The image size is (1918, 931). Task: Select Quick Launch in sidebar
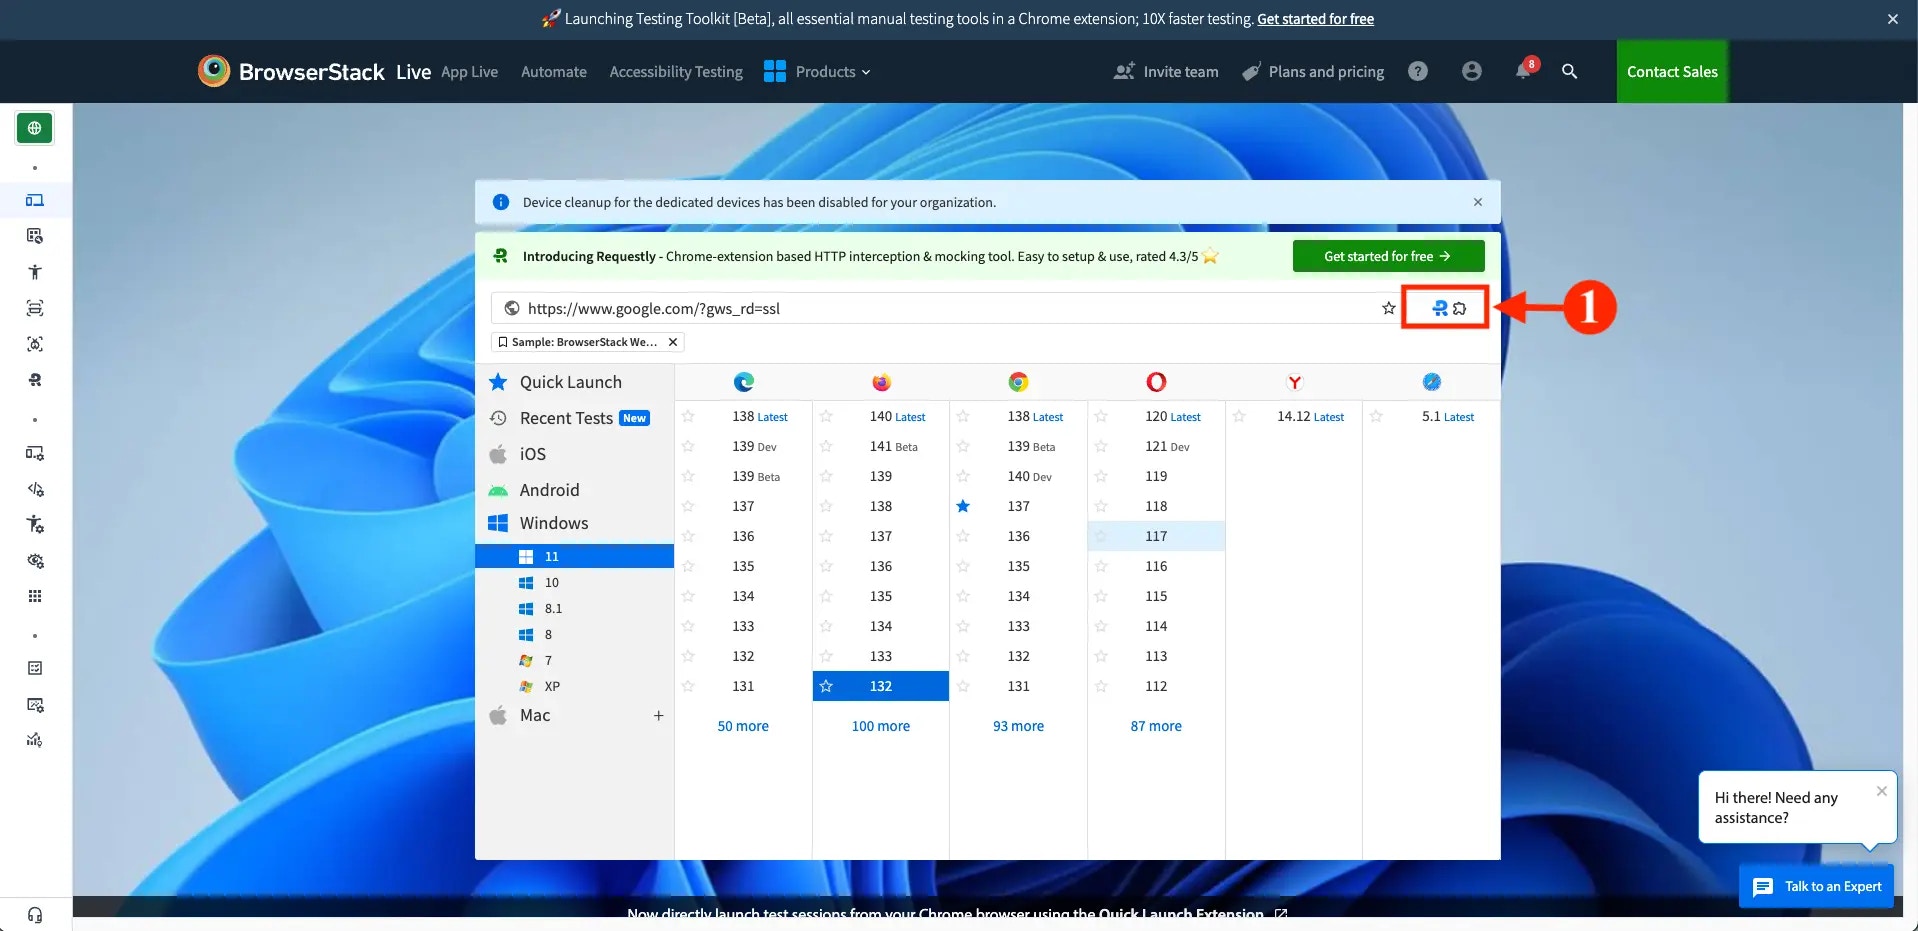tap(570, 382)
